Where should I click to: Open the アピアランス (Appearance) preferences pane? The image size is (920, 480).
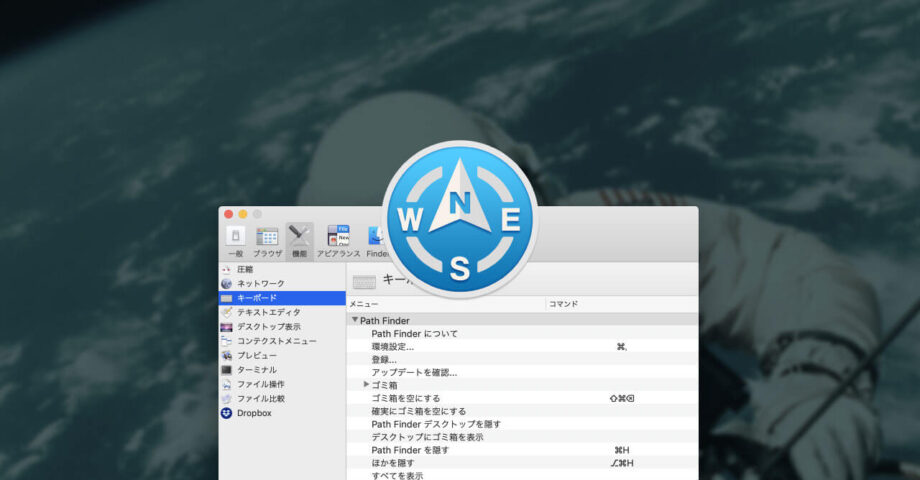click(x=338, y=240)
